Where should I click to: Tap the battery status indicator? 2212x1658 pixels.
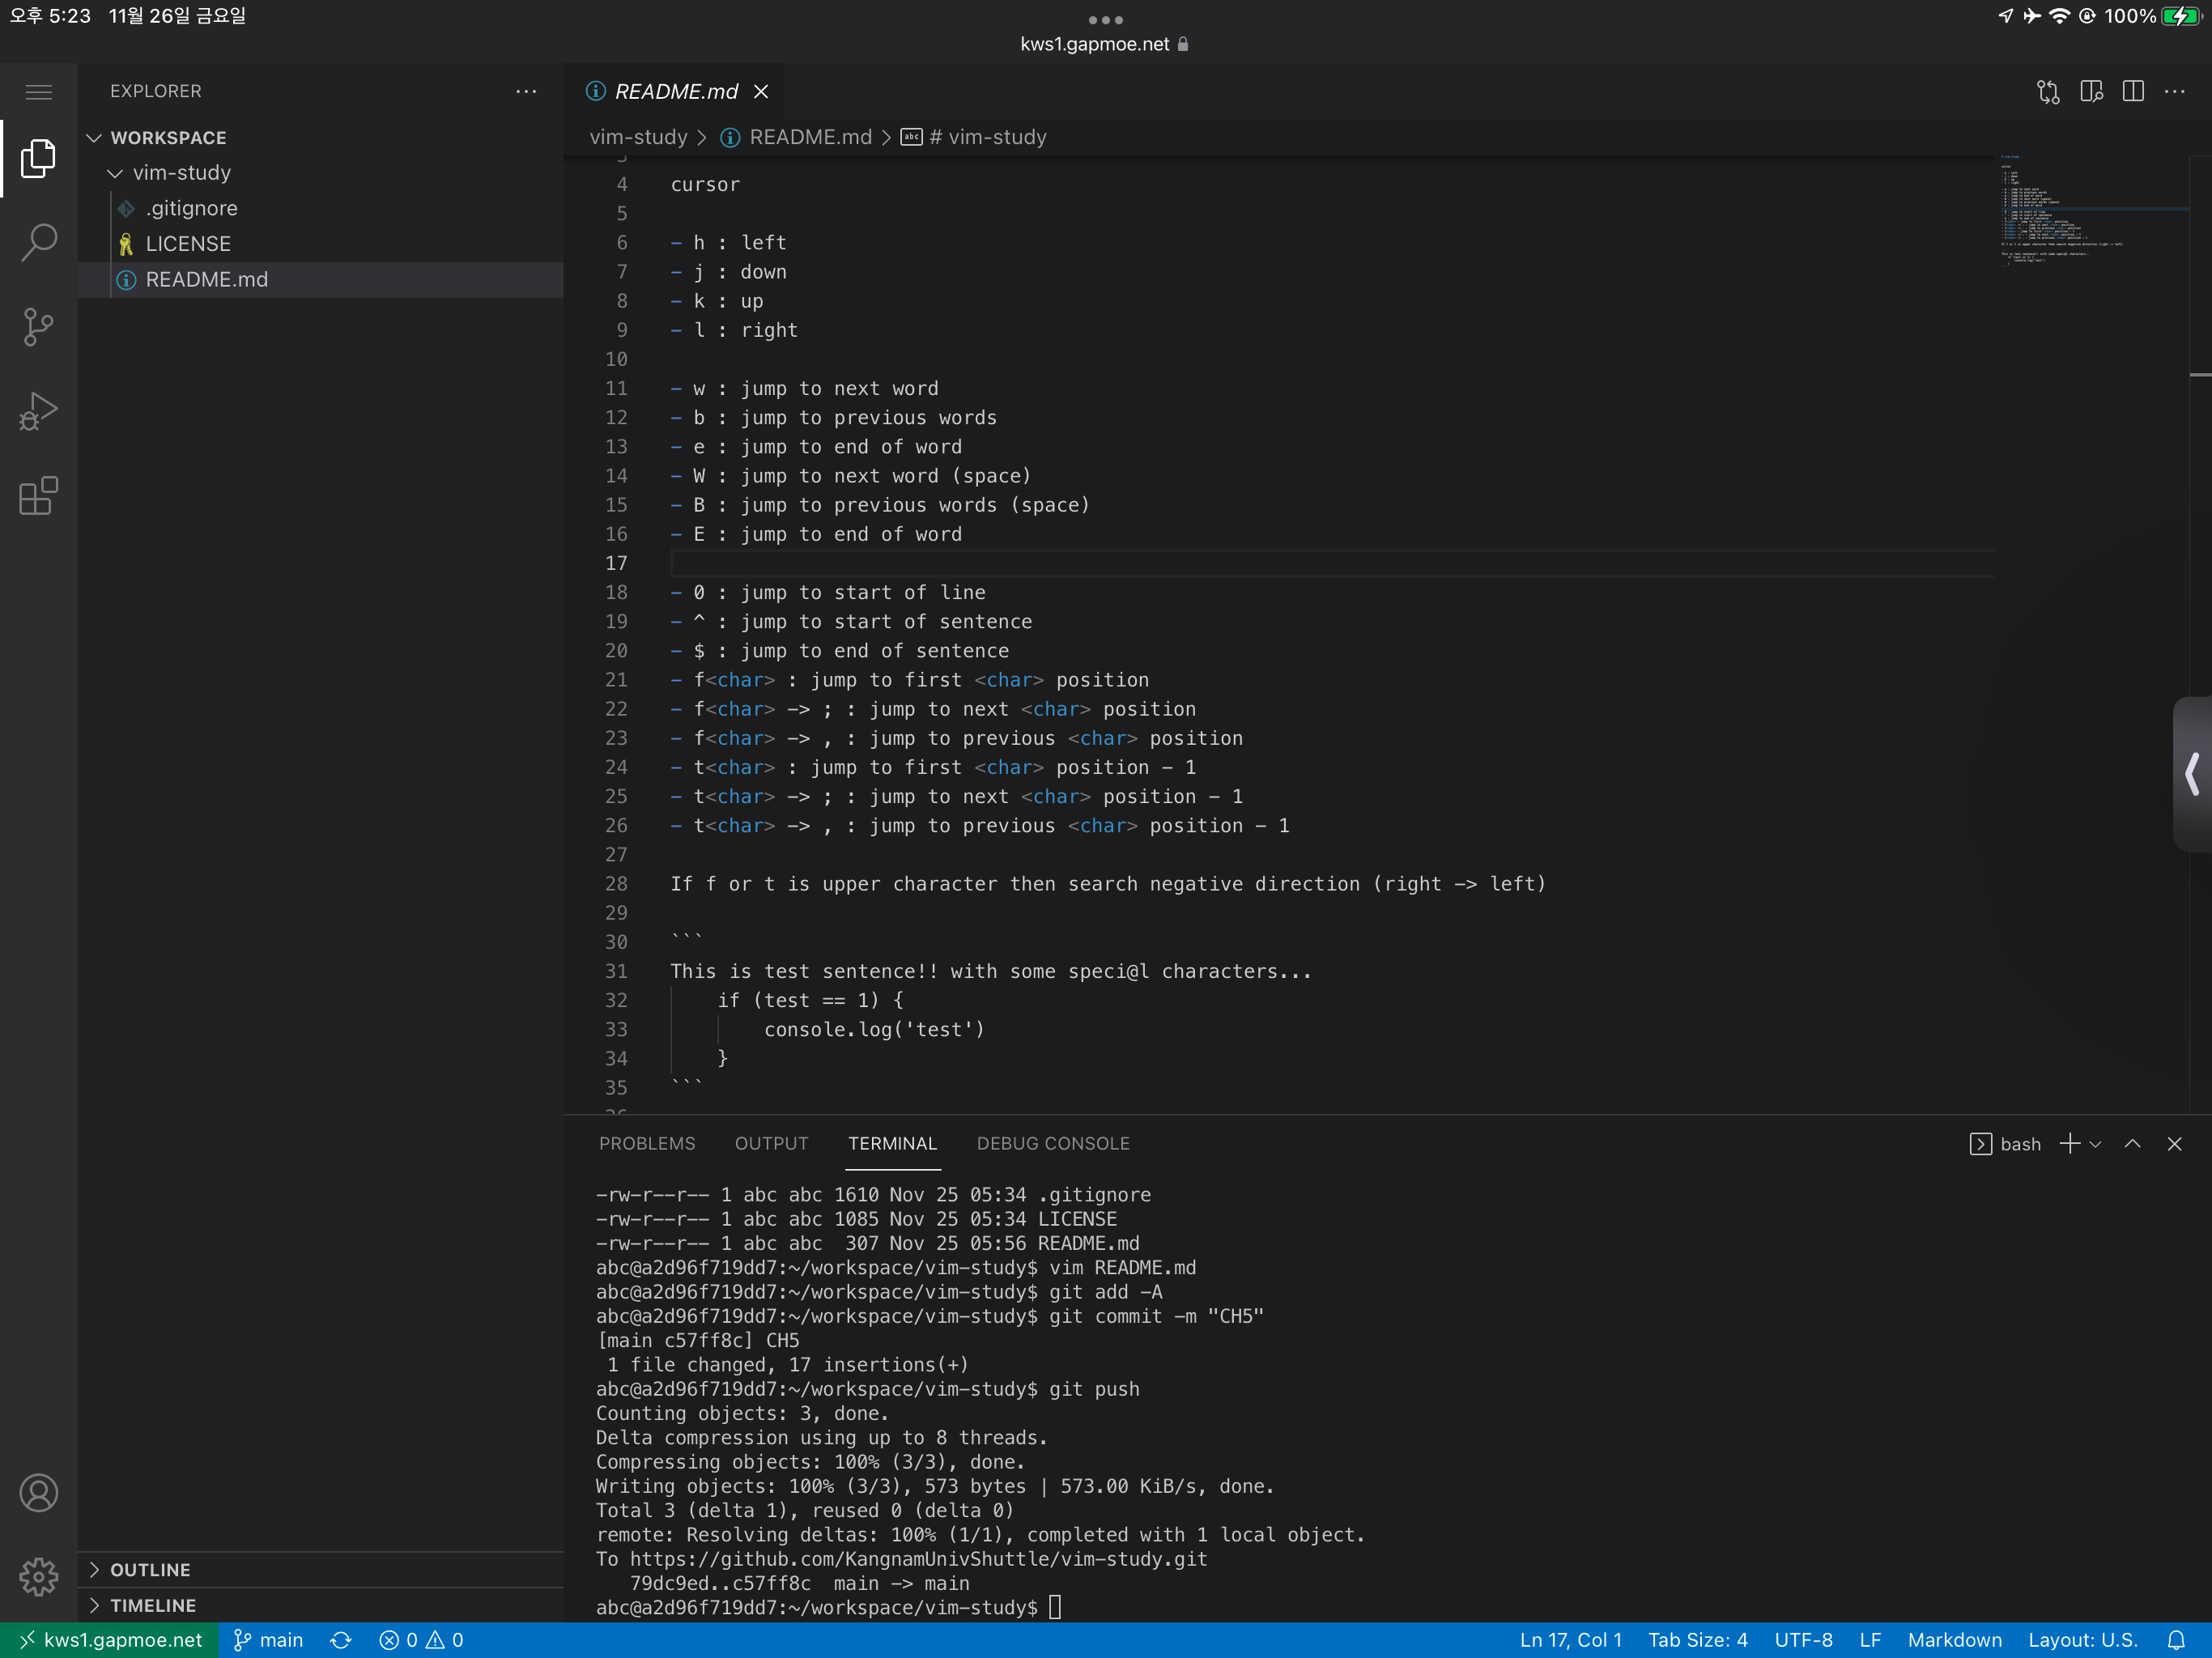(2182, 16)
